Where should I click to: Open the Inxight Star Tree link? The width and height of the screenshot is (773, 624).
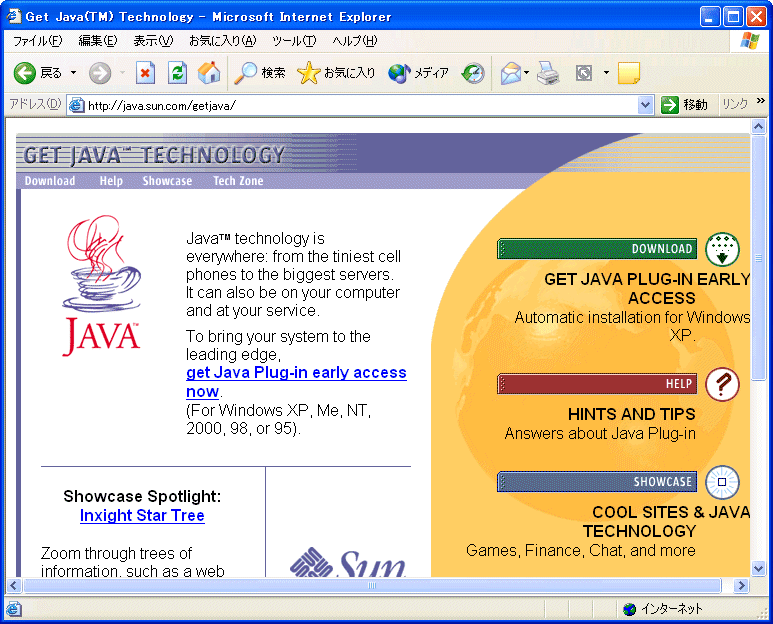tap(142, 516)
